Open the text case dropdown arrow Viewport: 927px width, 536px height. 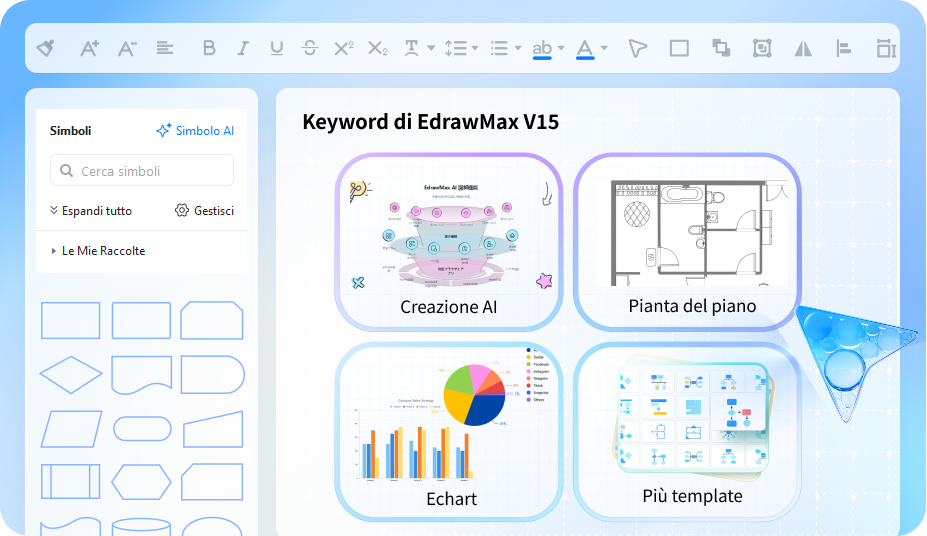pyautogui.click(x=431, y=48)
